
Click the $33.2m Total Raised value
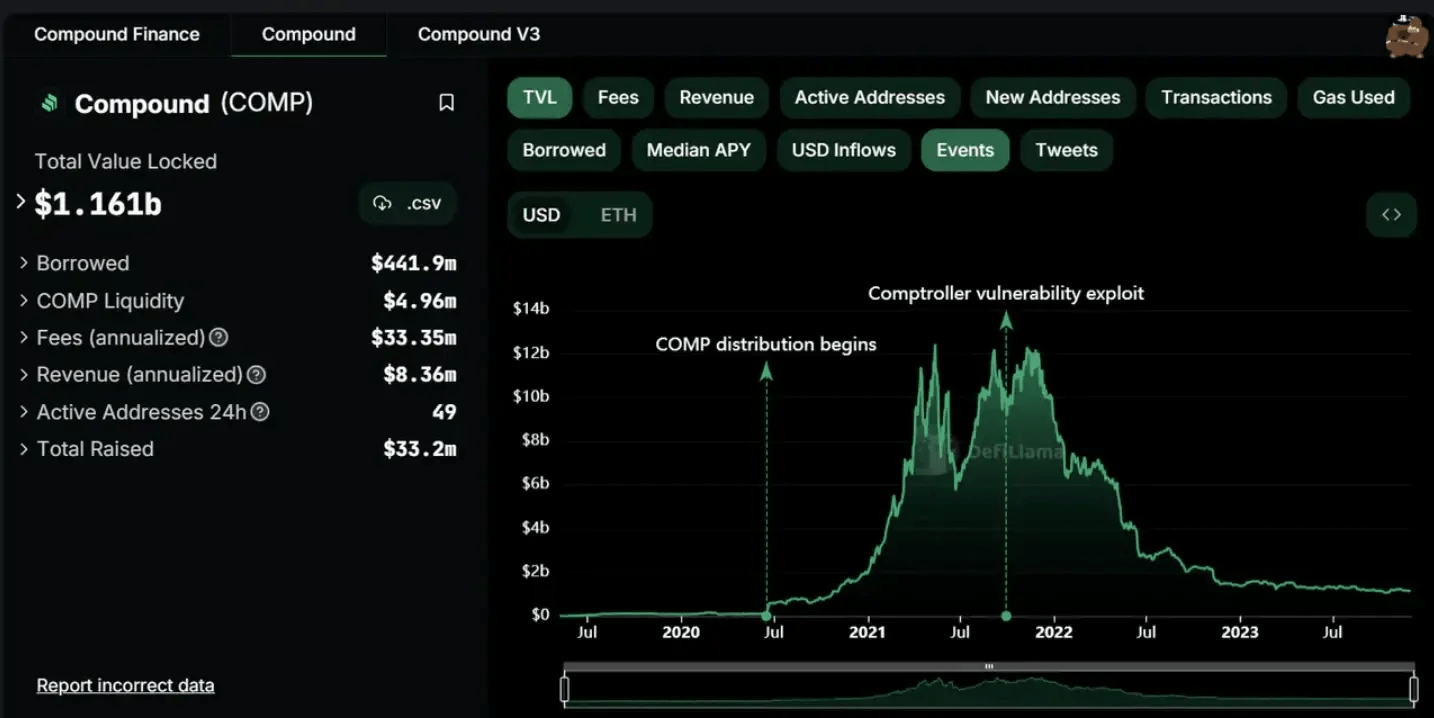(420, 449)
